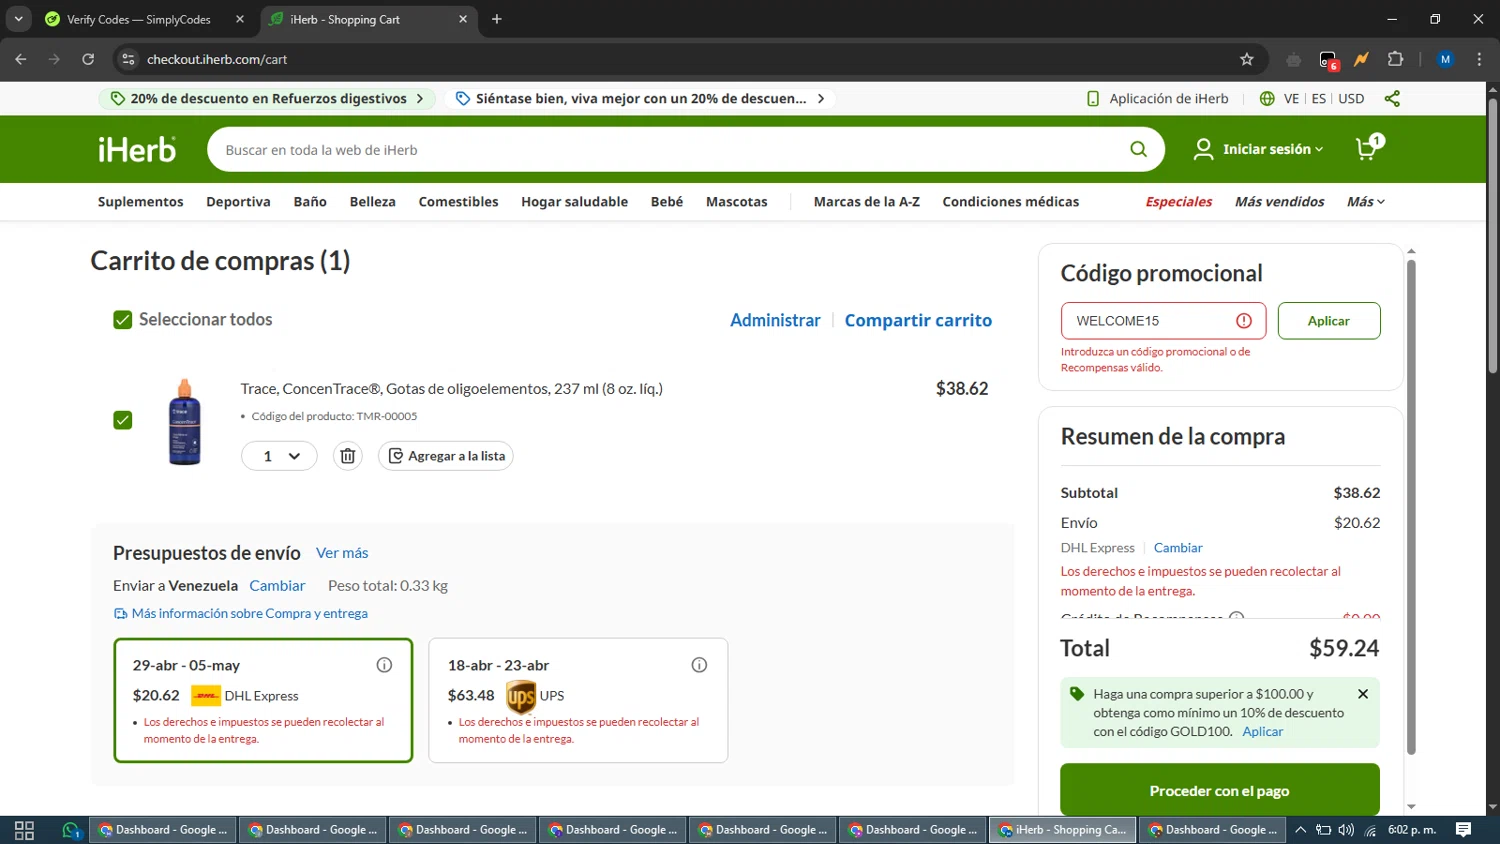Select DHL Express shipping option

(x=263, y=700)
